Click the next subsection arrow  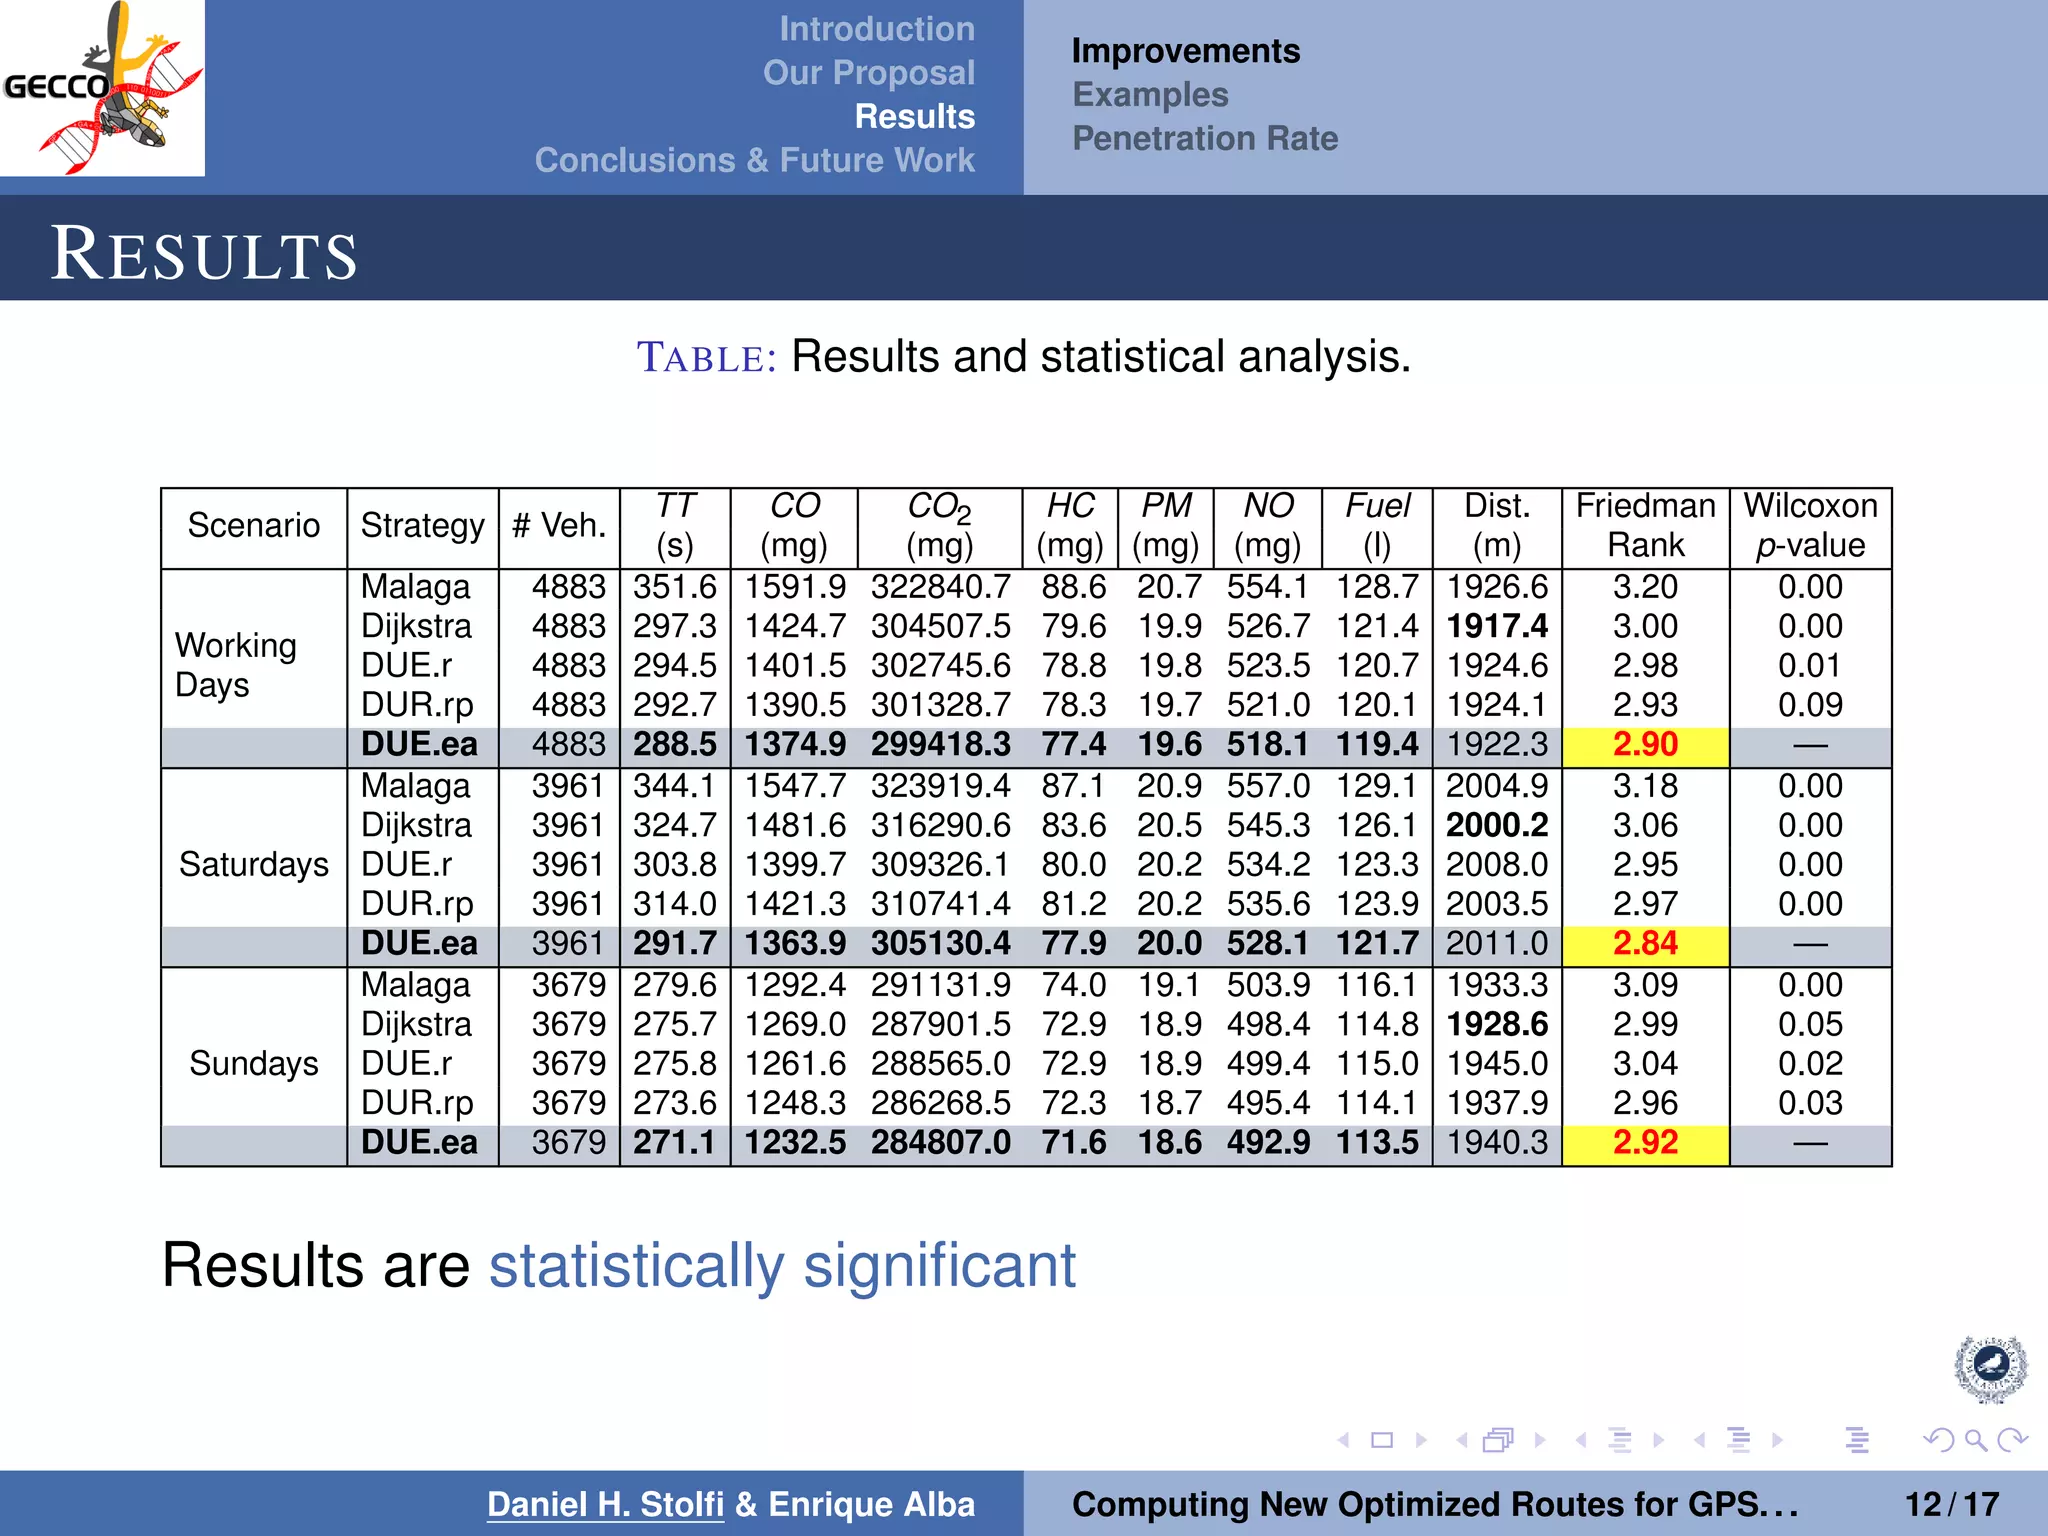point(1659,1440)
